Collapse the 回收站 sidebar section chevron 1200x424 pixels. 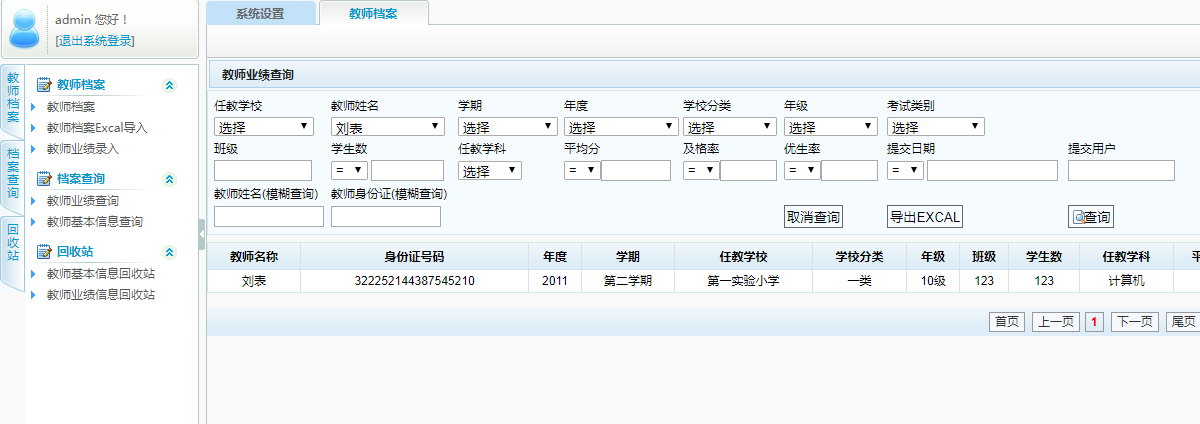pos(169,252)
